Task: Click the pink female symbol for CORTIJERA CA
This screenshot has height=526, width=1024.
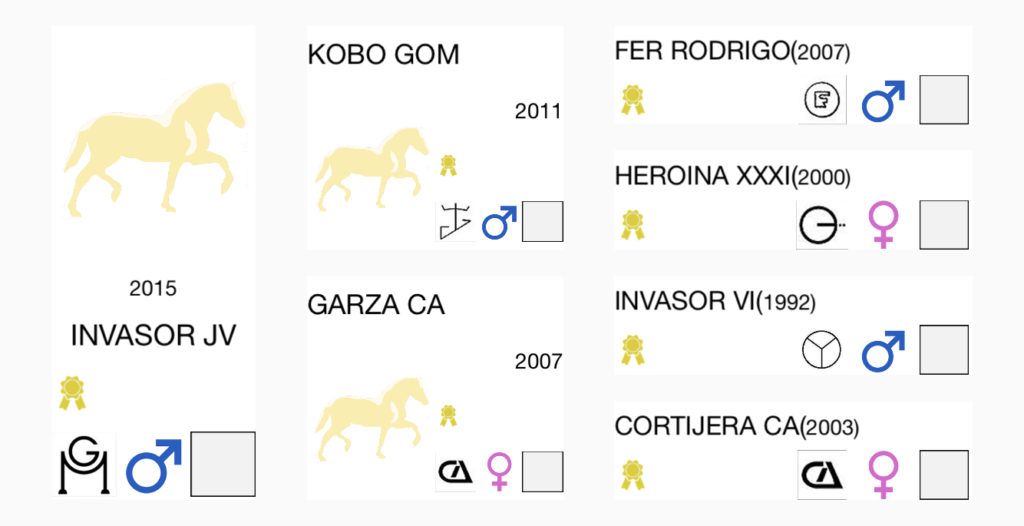Action: (883, 476)
